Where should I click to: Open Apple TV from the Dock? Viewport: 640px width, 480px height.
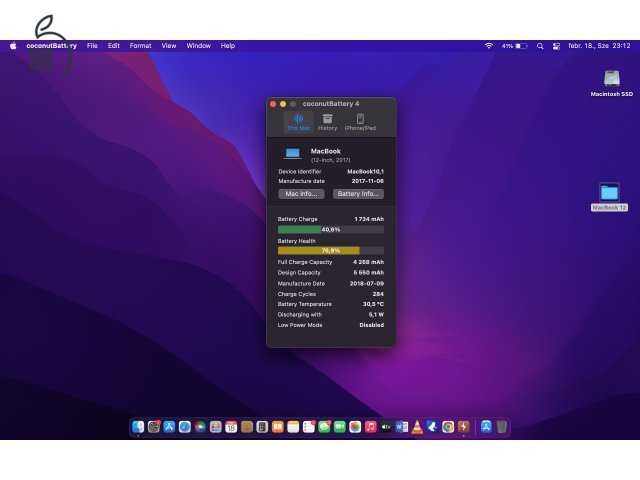coord(386,427)
